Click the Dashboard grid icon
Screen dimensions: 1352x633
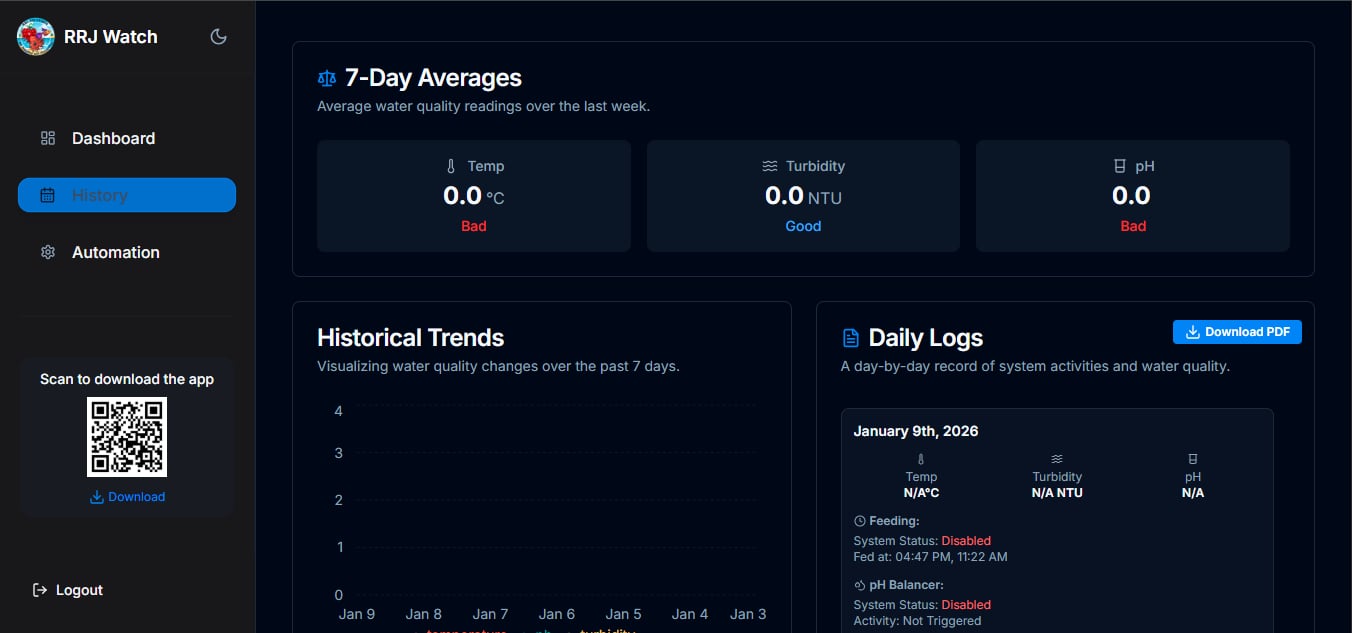click(x=48, y=138)
